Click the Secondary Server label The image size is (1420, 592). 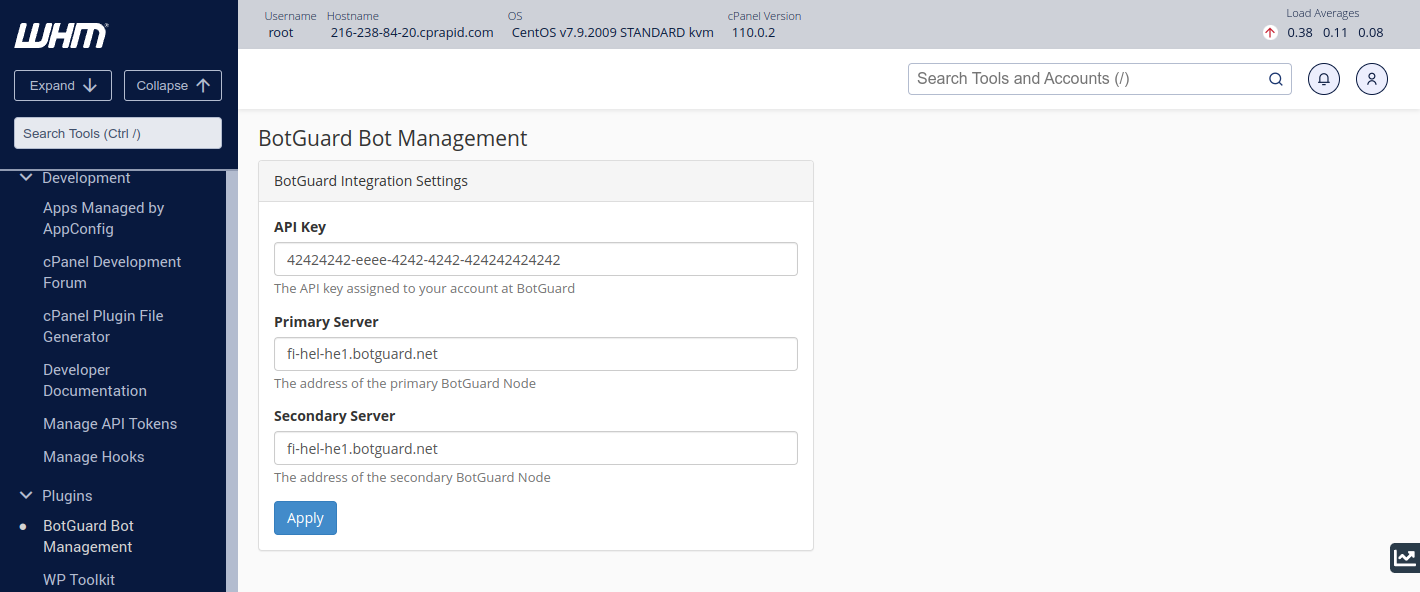pos(335,416)
